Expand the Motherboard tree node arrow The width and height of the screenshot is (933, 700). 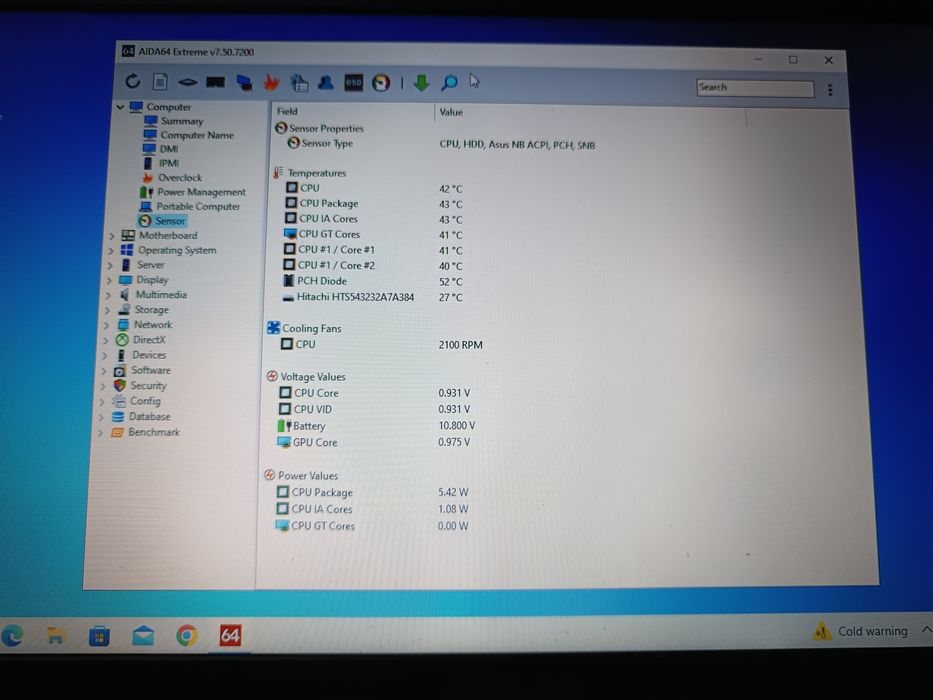pyautogui.click(x=111, y=236)
